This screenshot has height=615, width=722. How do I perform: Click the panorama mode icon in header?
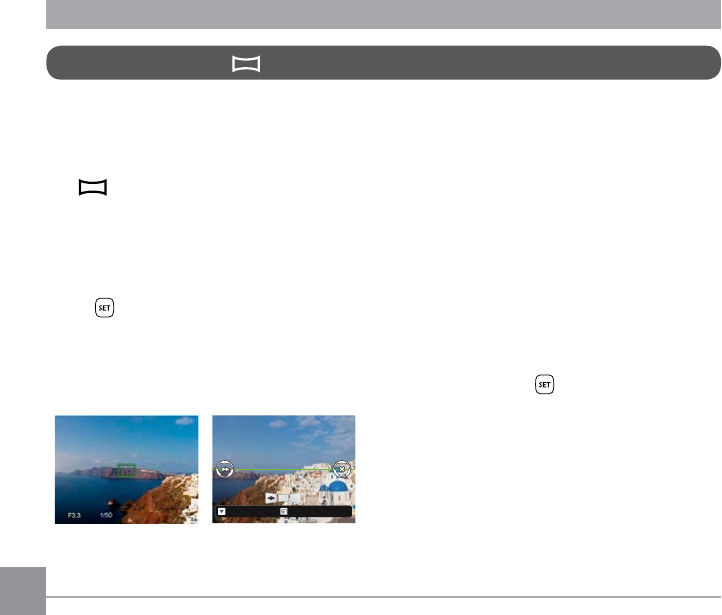pyautogui.click(x=246, y=64)
